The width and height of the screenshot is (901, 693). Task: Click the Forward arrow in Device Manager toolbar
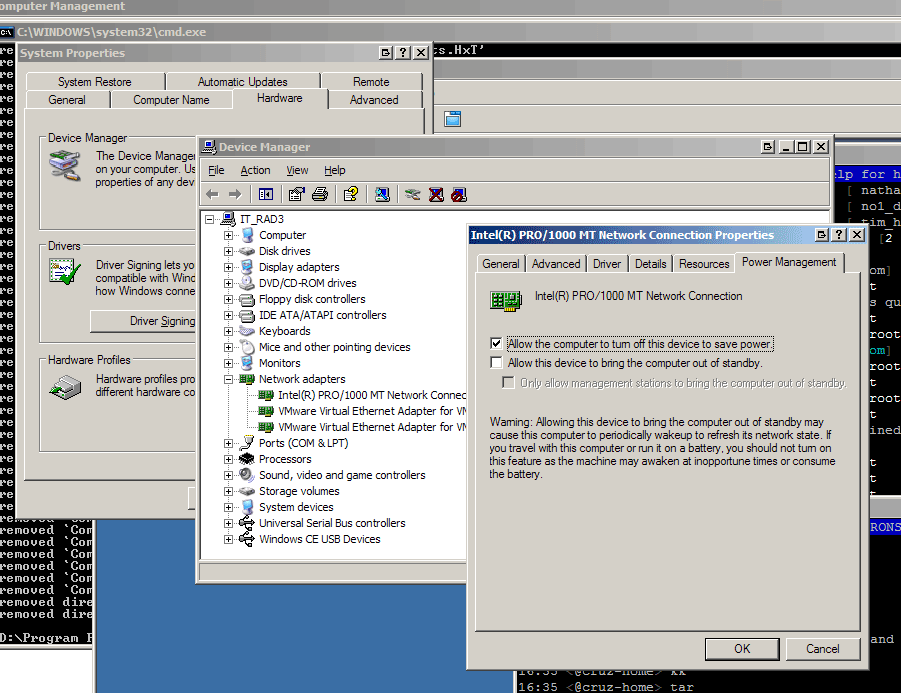click(235, 195)
